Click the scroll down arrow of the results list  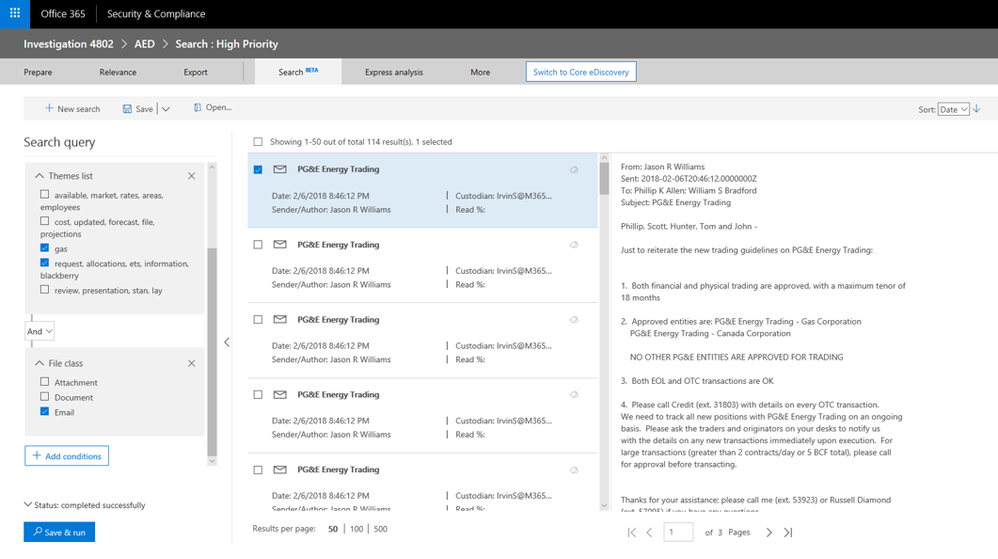[x=604, y=506]
